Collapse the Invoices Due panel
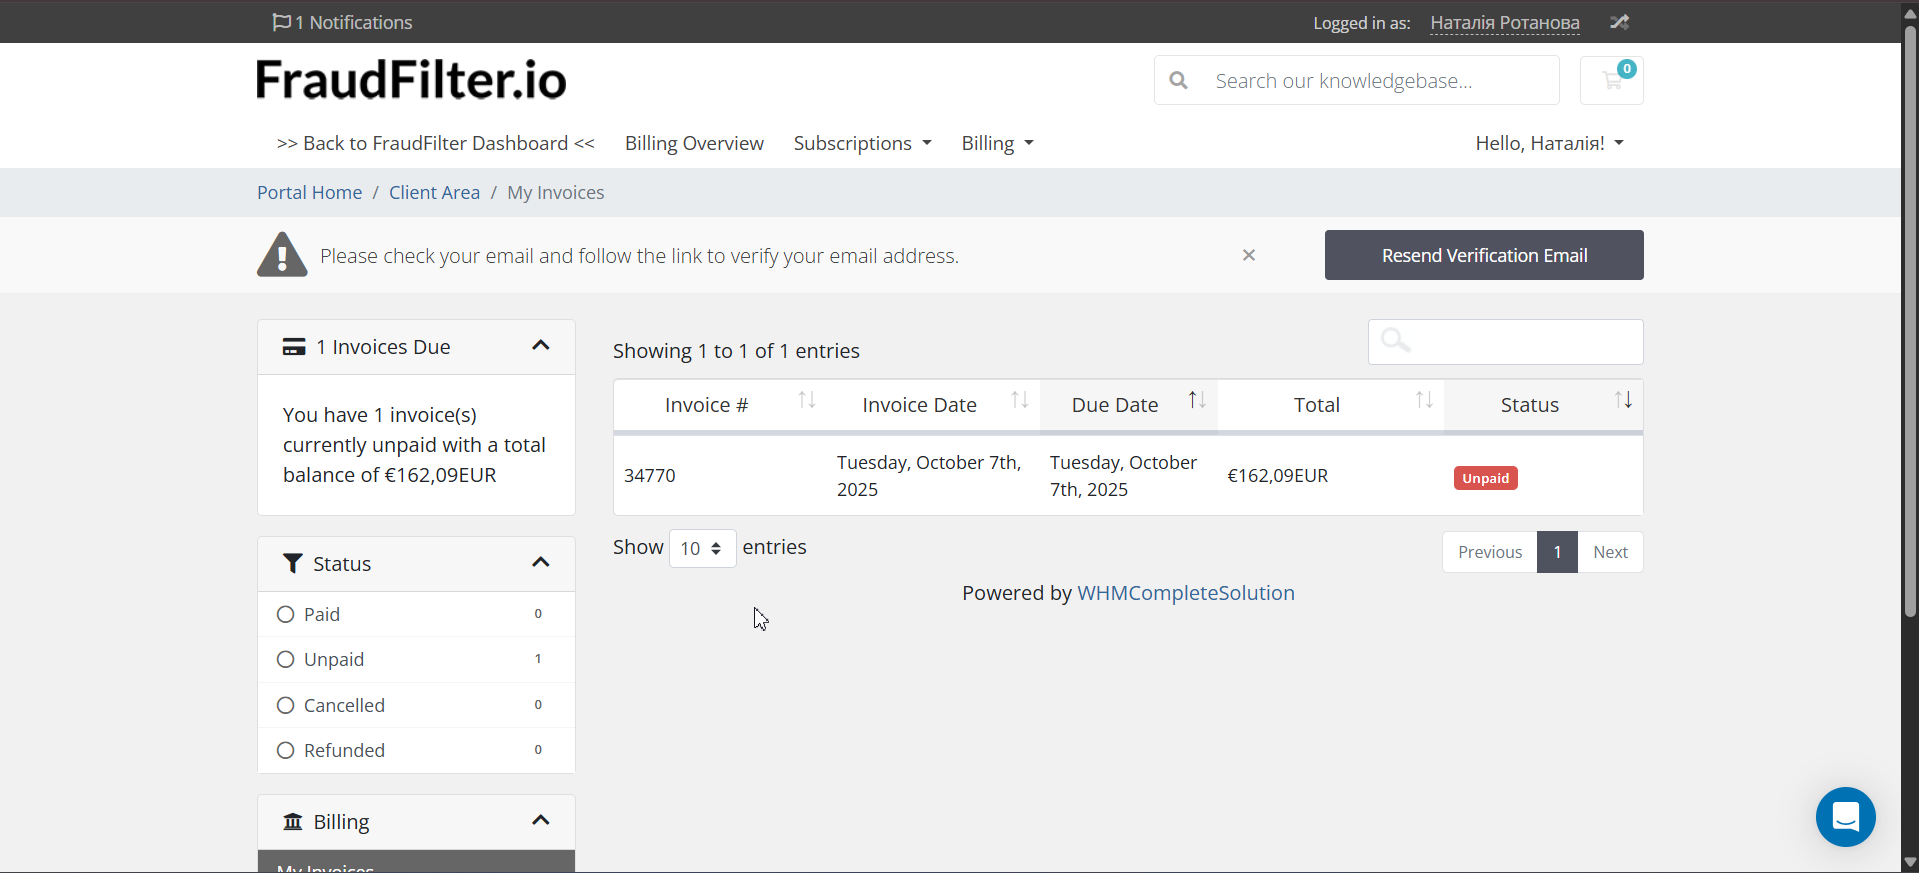 540,346
